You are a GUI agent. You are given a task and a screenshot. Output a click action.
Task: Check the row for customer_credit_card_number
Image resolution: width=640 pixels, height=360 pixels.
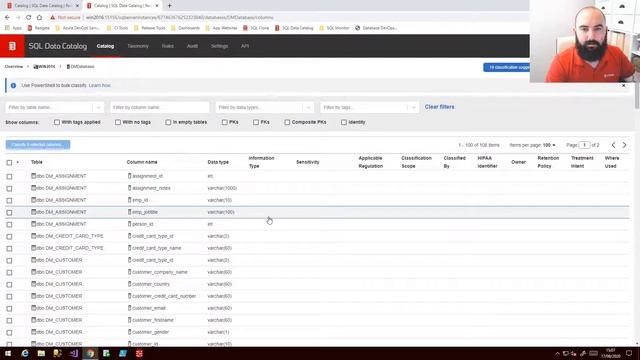coord(9,296)
